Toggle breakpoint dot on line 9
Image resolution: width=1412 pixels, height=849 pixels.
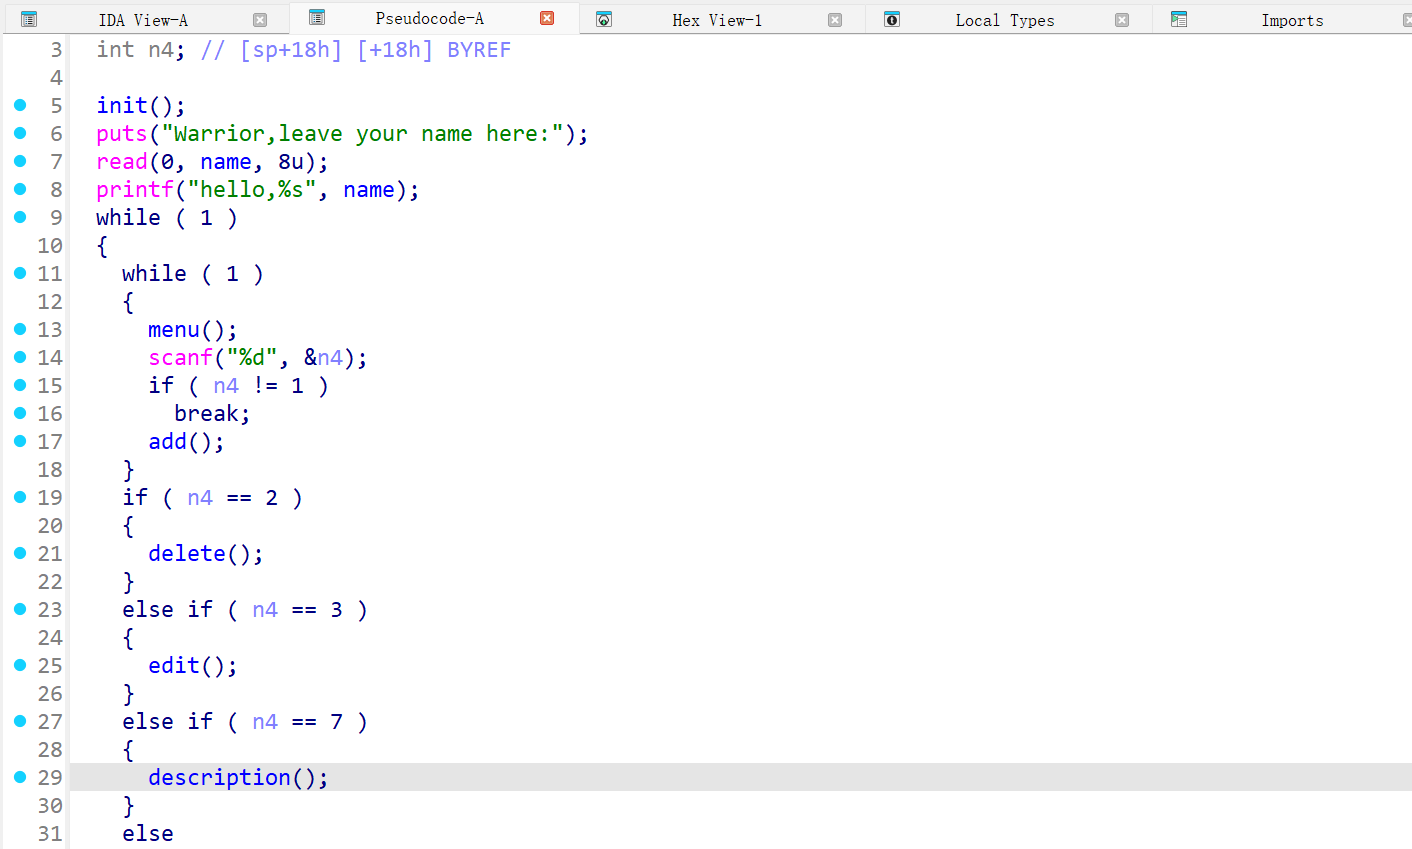tap(20, 217)
